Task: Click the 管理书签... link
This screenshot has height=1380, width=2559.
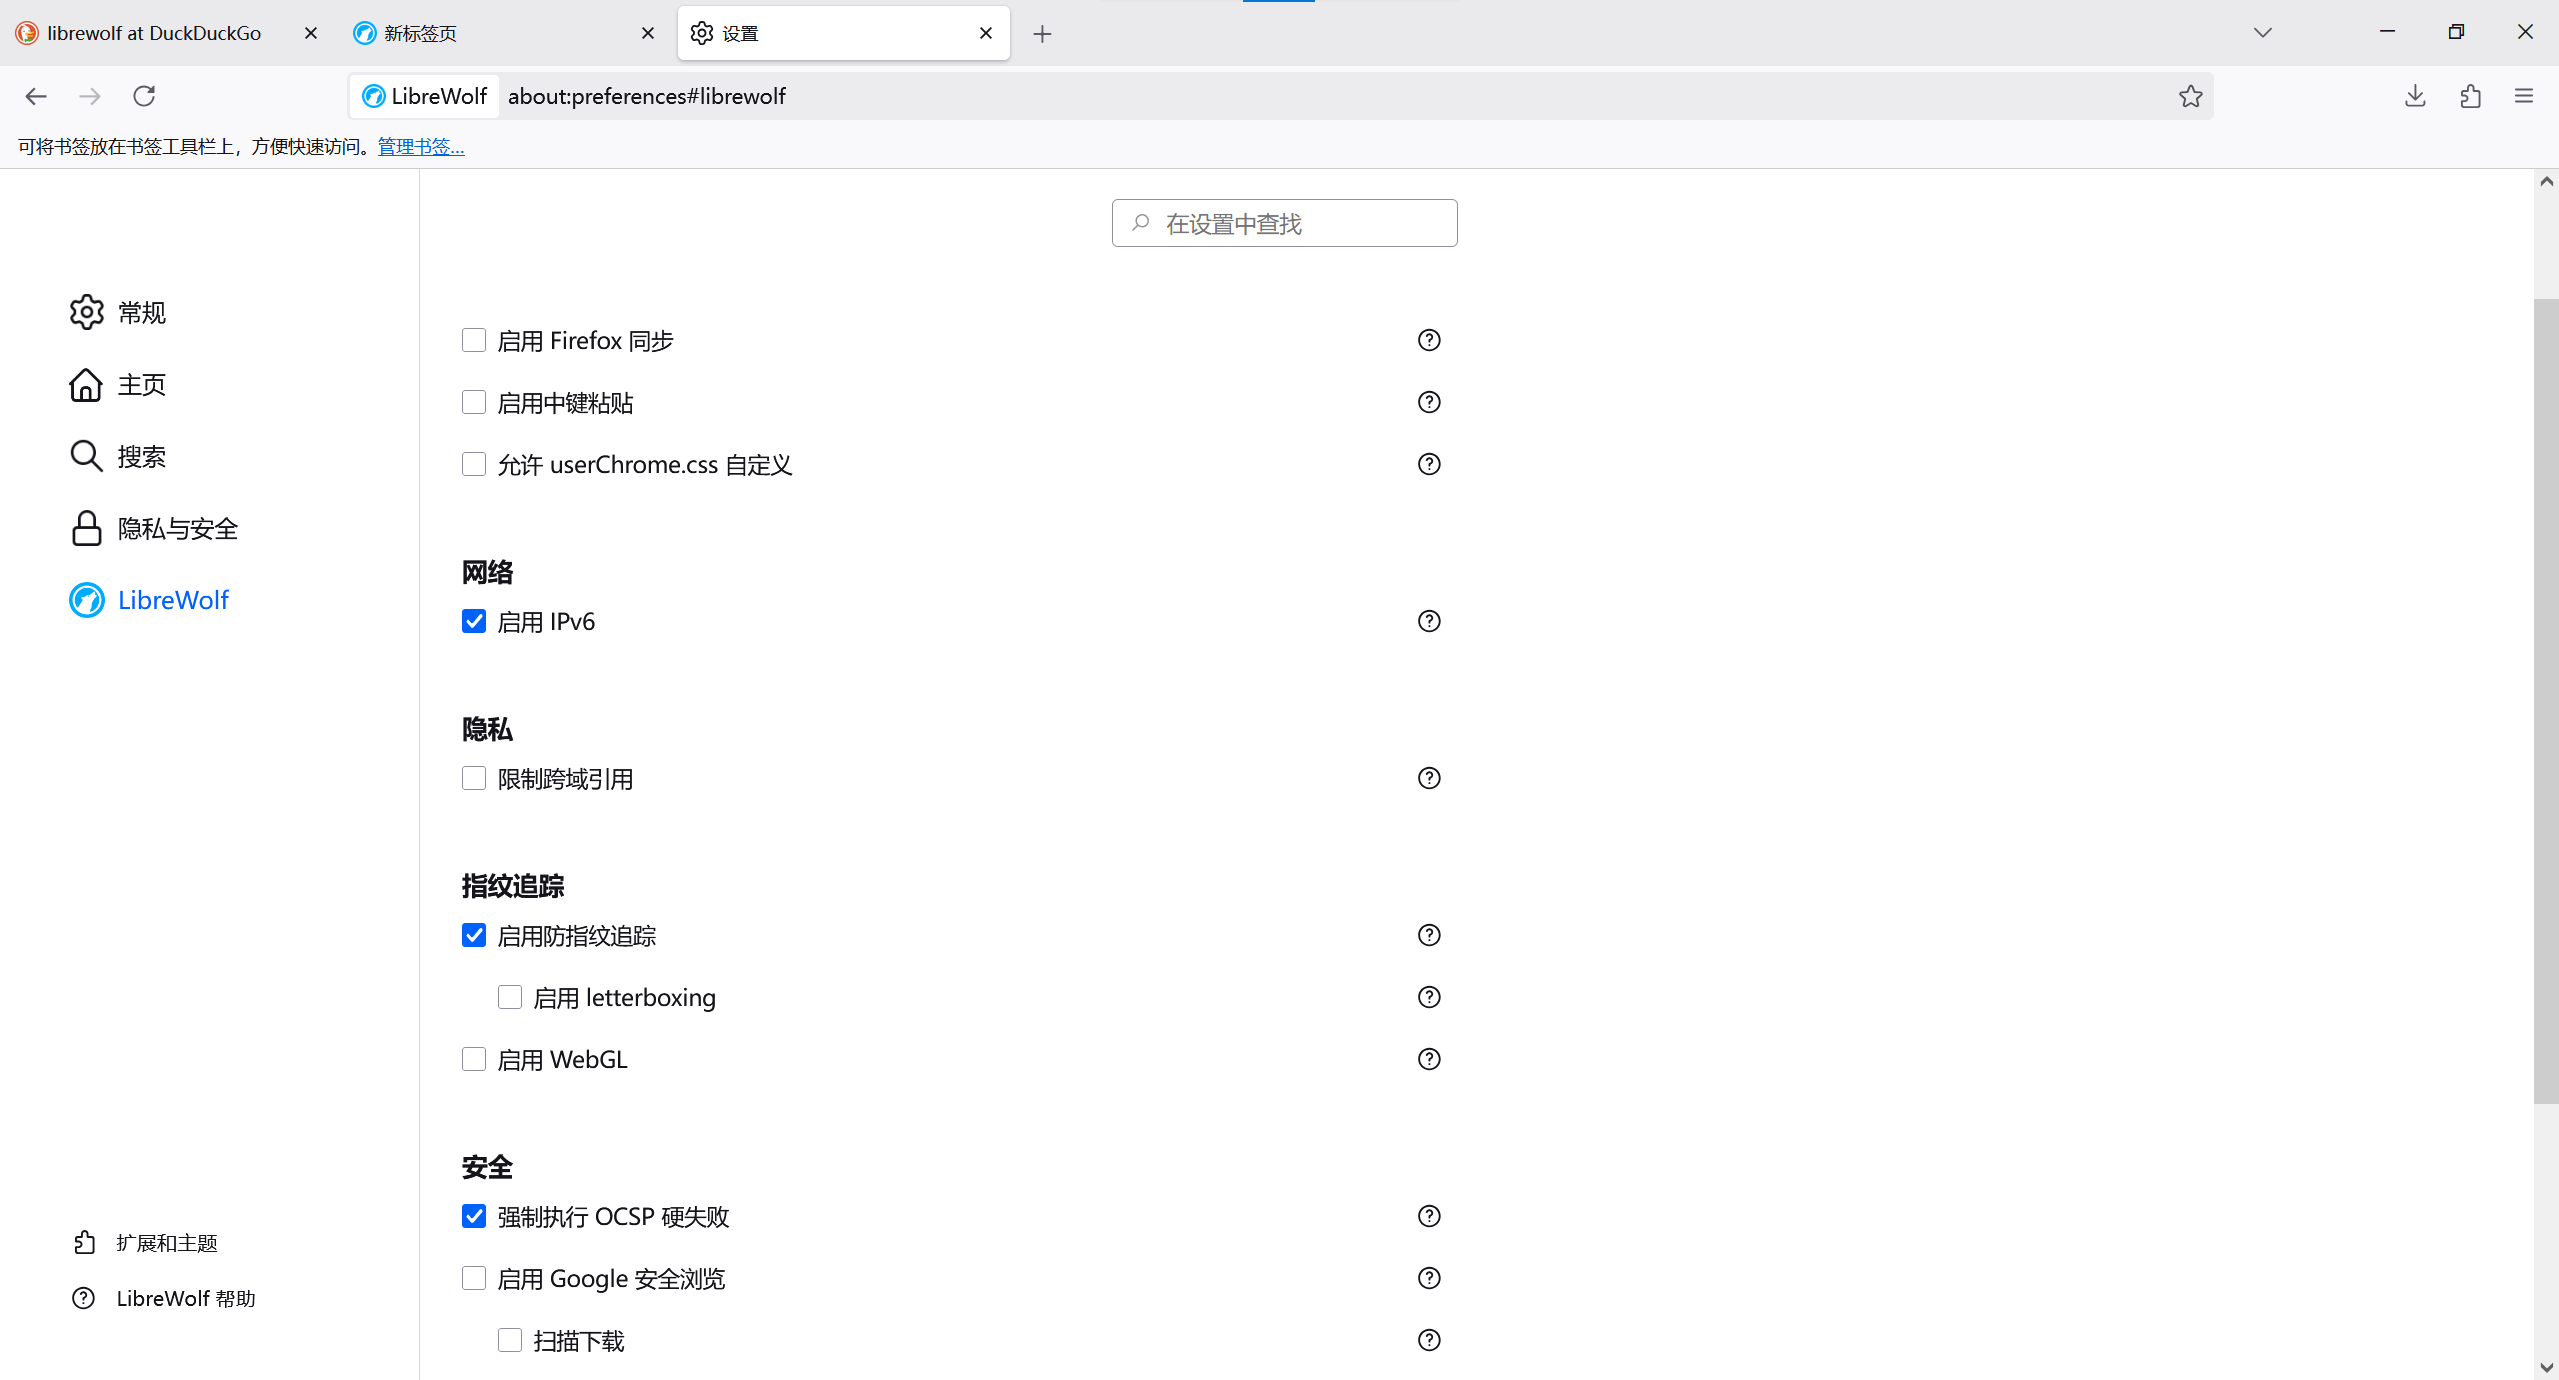Action: [x=421, y=147]
